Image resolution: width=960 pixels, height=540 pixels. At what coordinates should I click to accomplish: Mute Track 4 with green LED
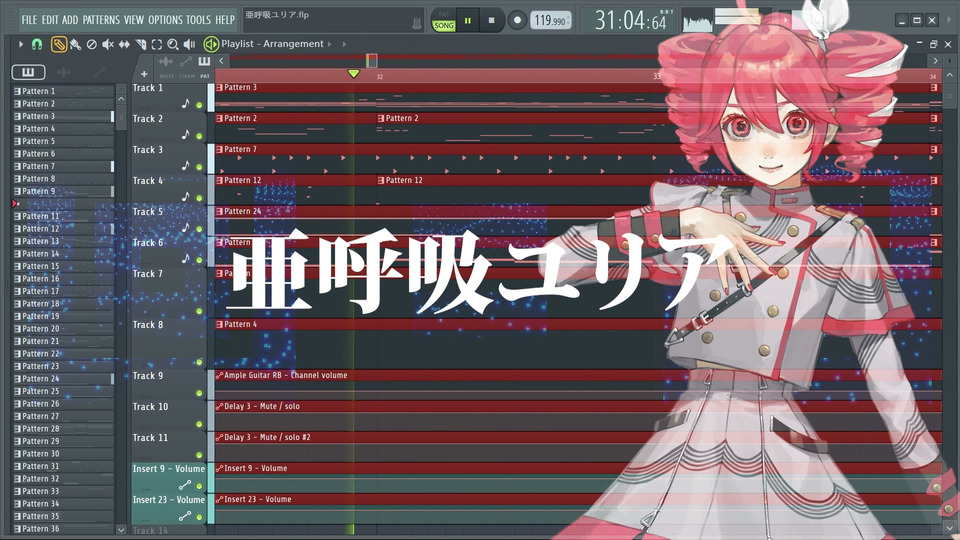(x=199, y=198)
